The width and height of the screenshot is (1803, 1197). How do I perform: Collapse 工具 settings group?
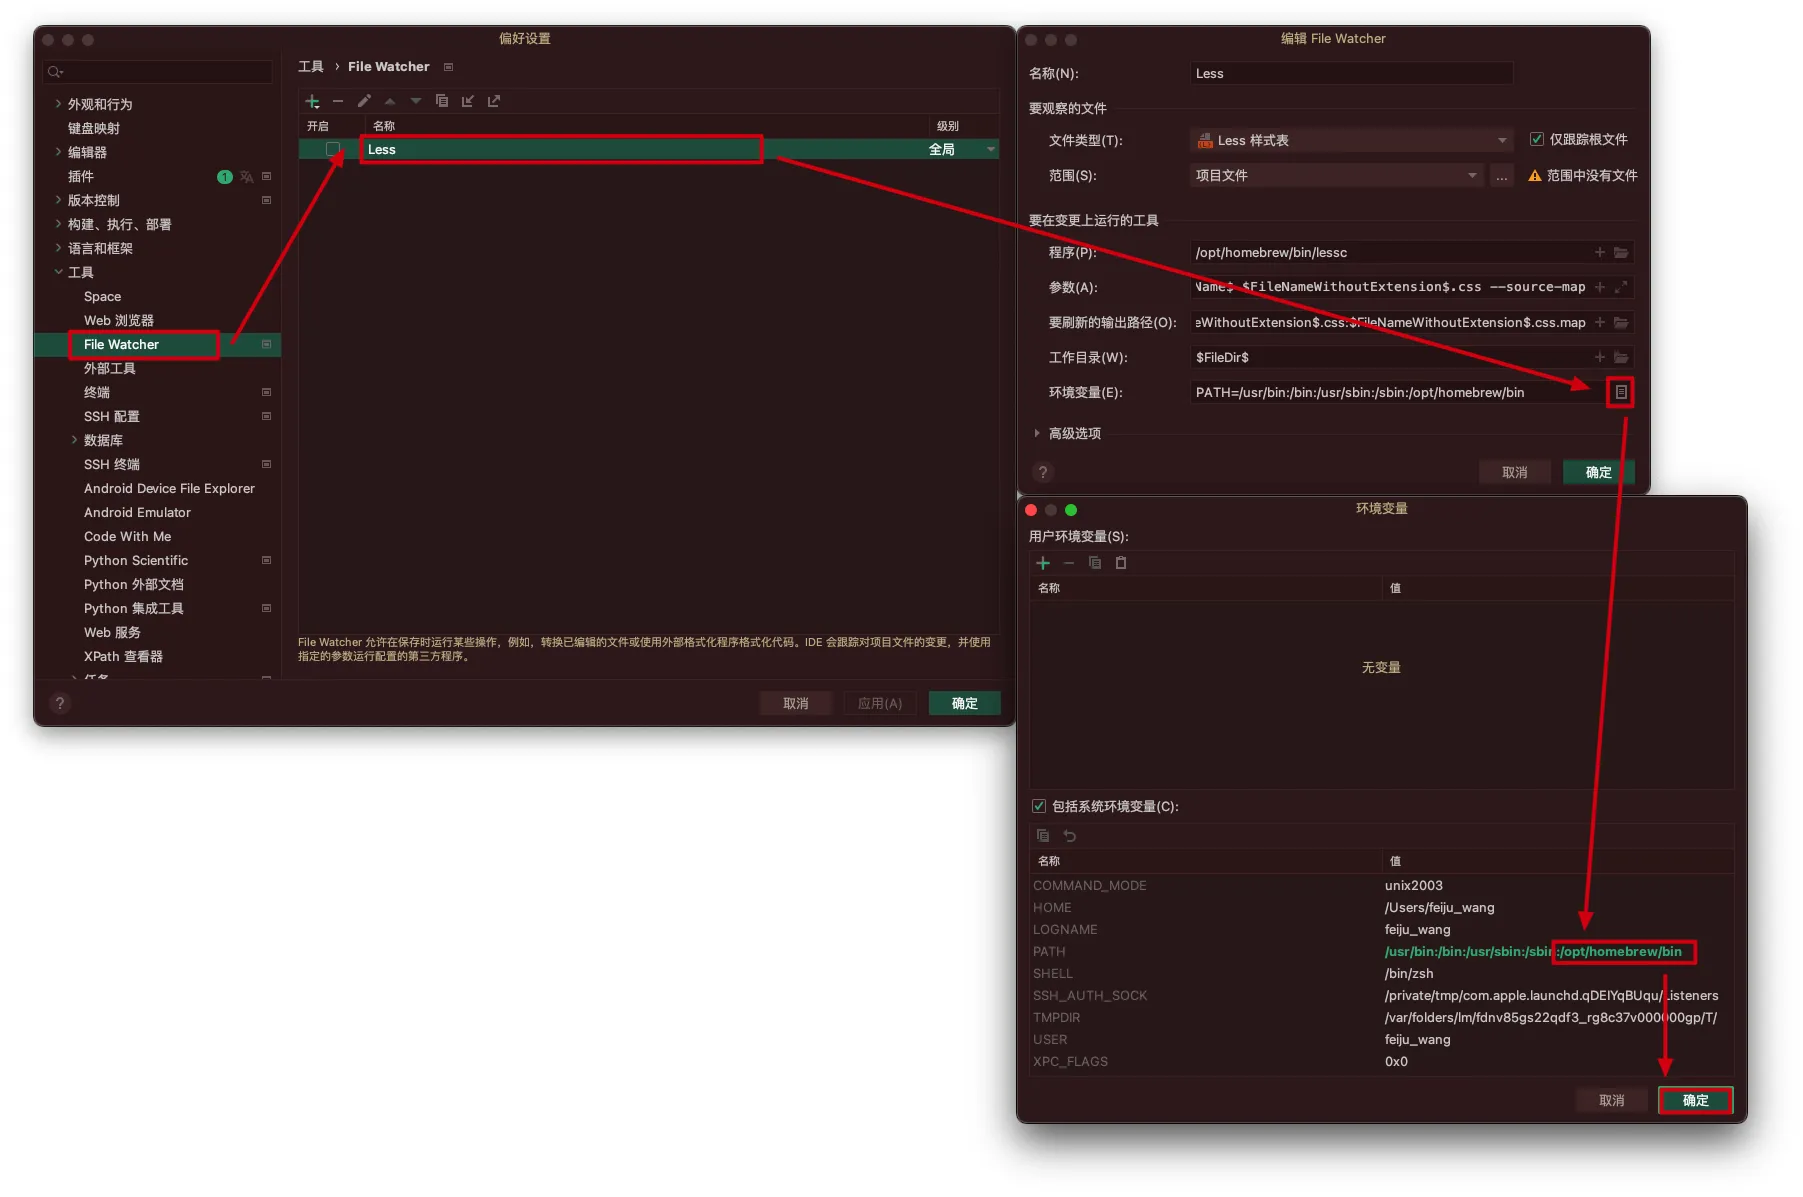coord(58,272)
